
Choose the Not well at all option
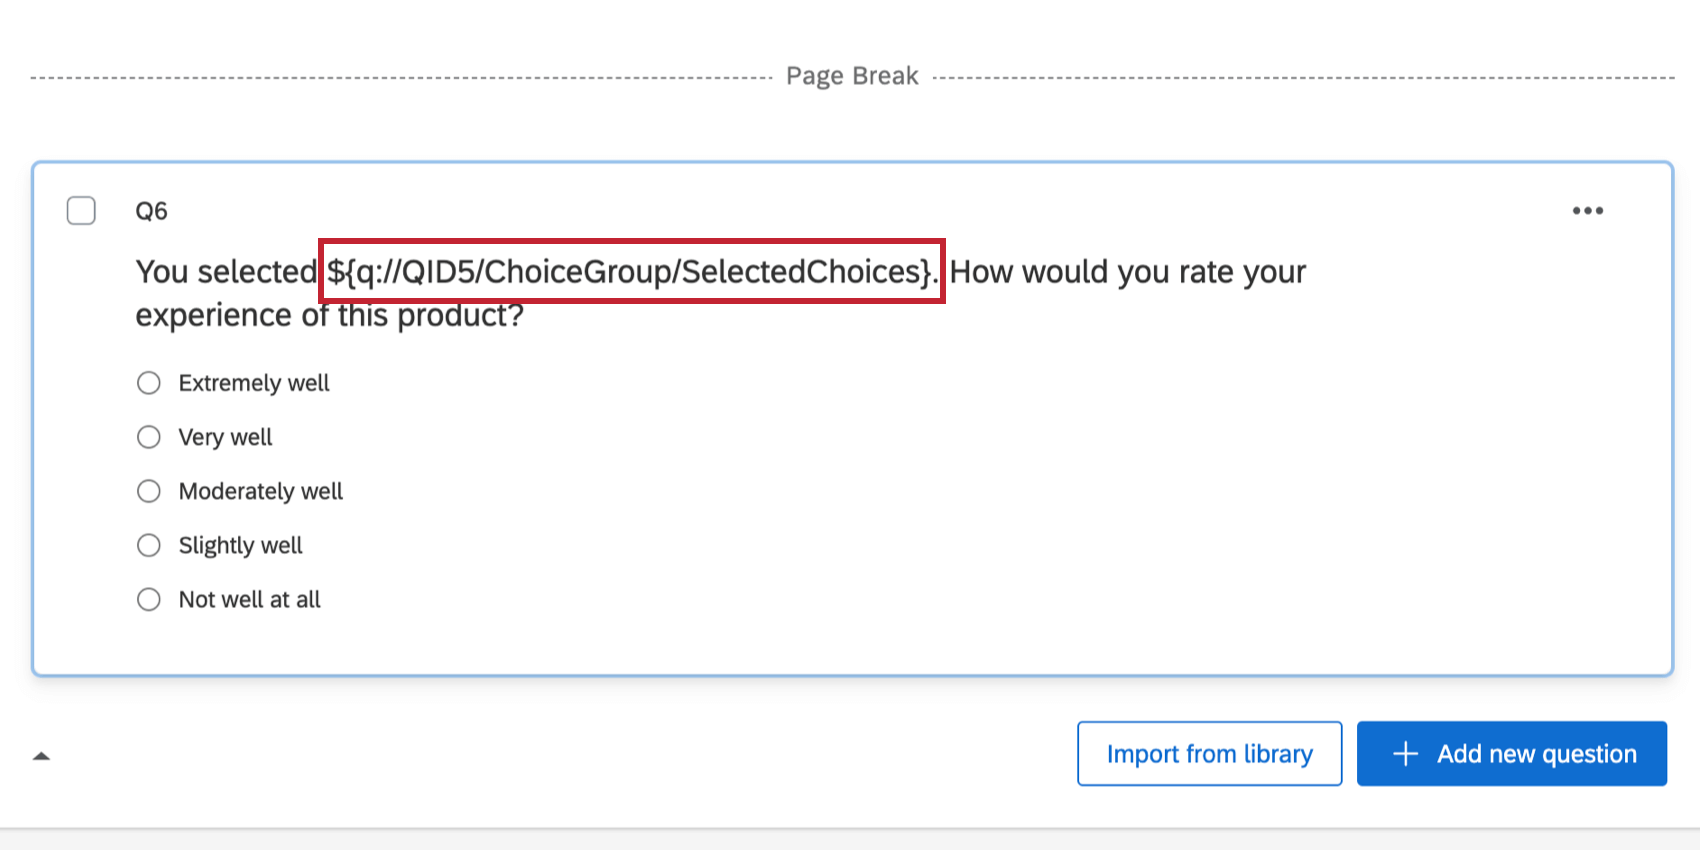[148, 599]
